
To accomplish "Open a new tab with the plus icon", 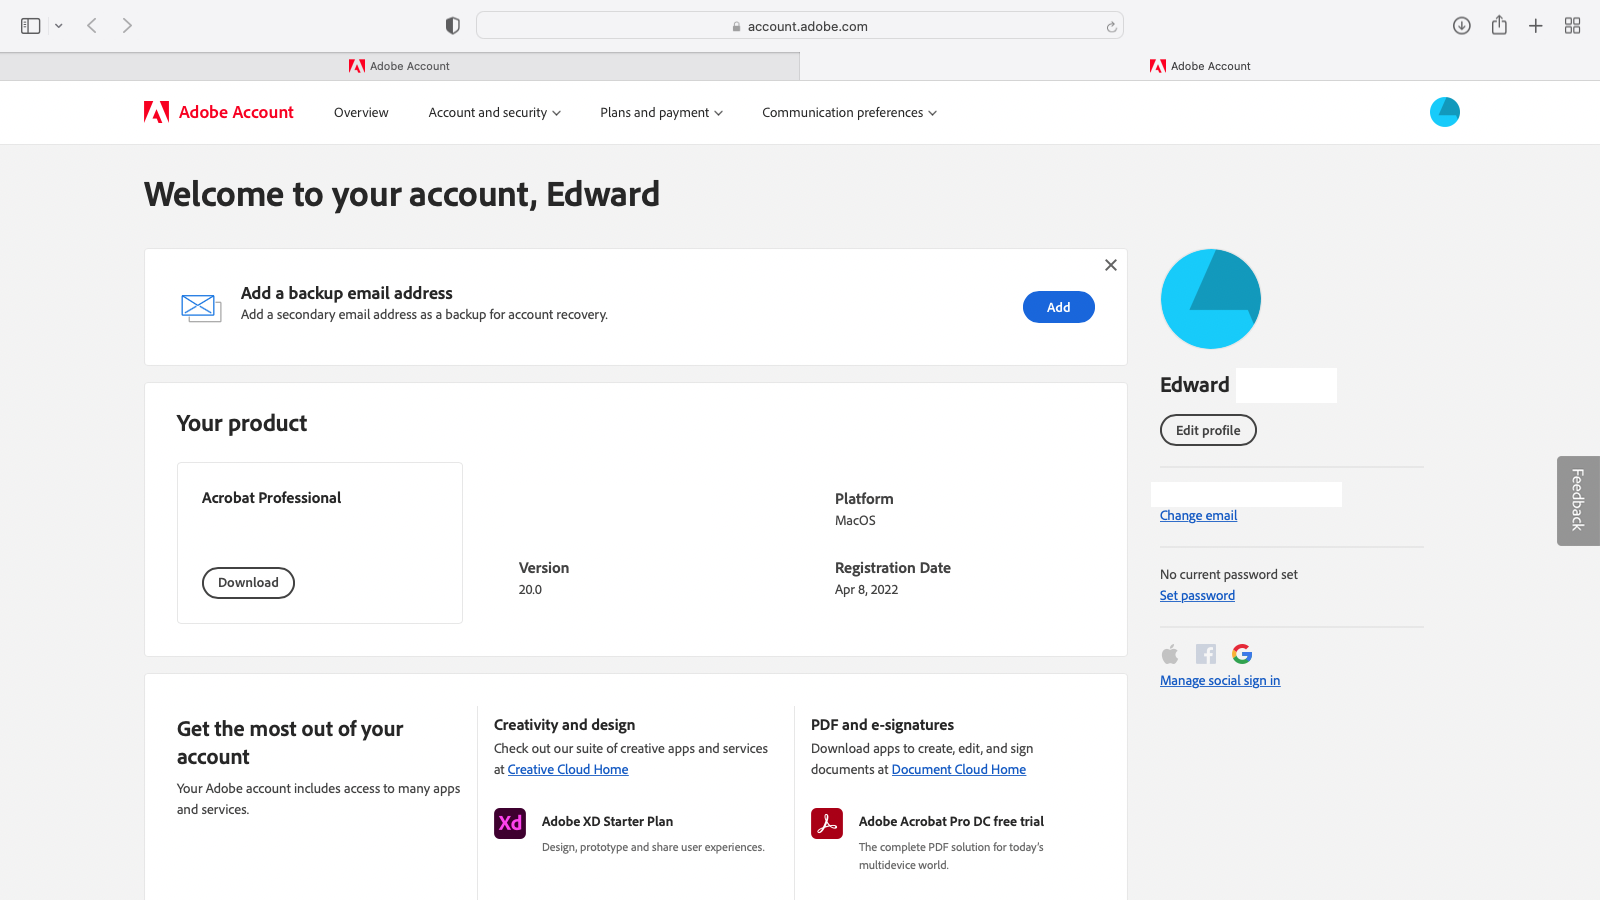I will [1536, 26].
